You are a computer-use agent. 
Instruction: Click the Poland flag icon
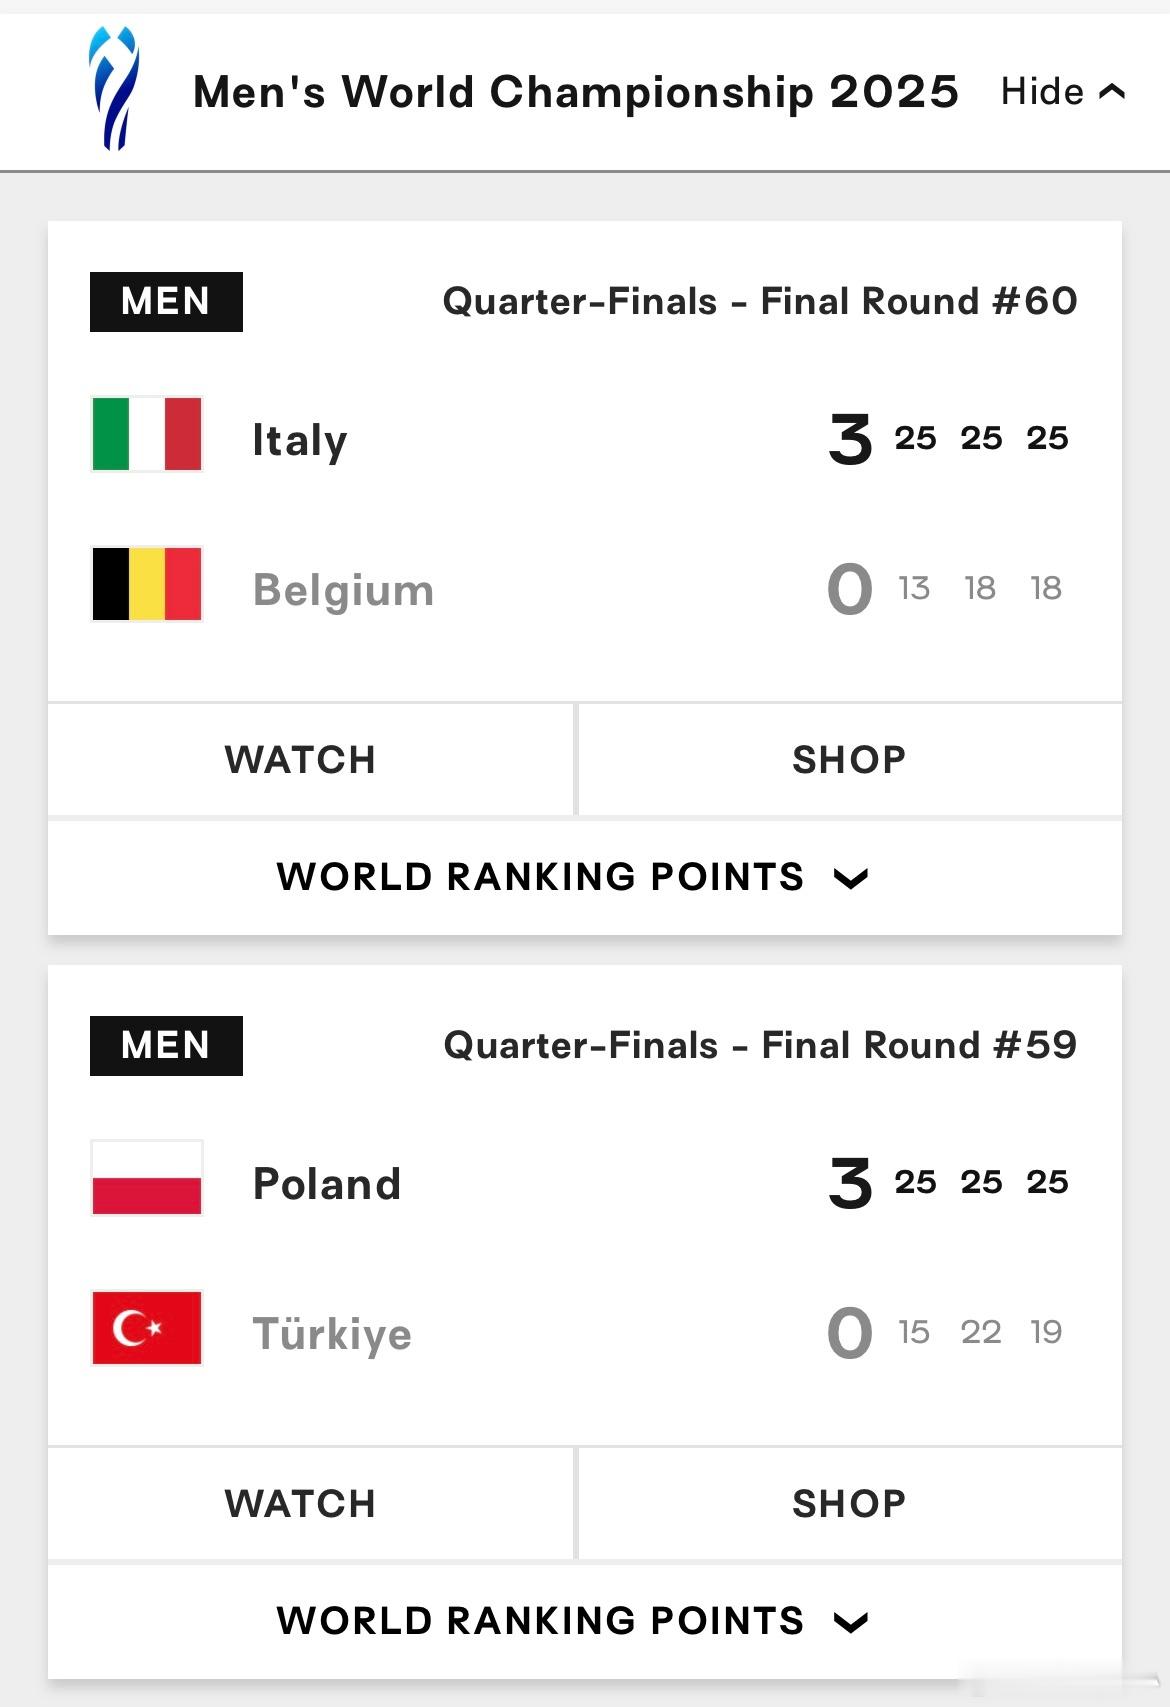tap(147, 1178)
